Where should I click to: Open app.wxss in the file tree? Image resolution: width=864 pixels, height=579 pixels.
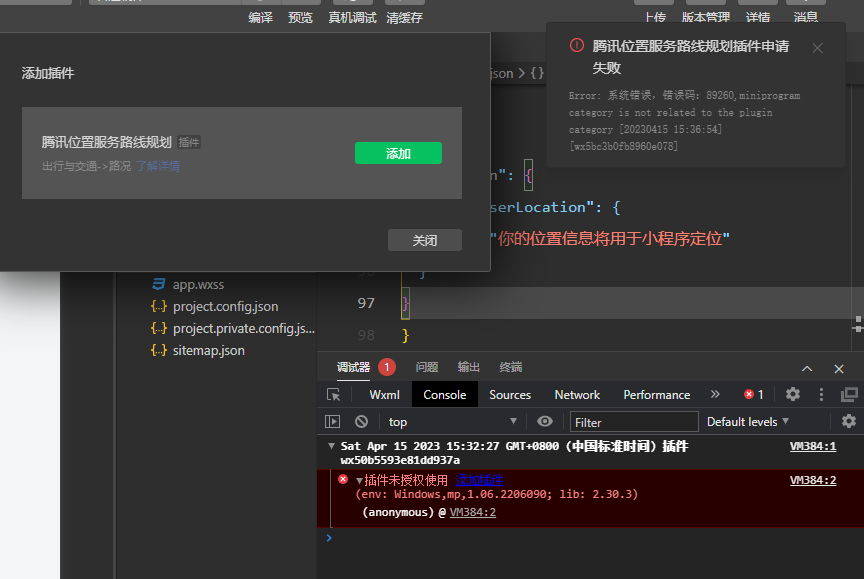[x=198, y=285]
